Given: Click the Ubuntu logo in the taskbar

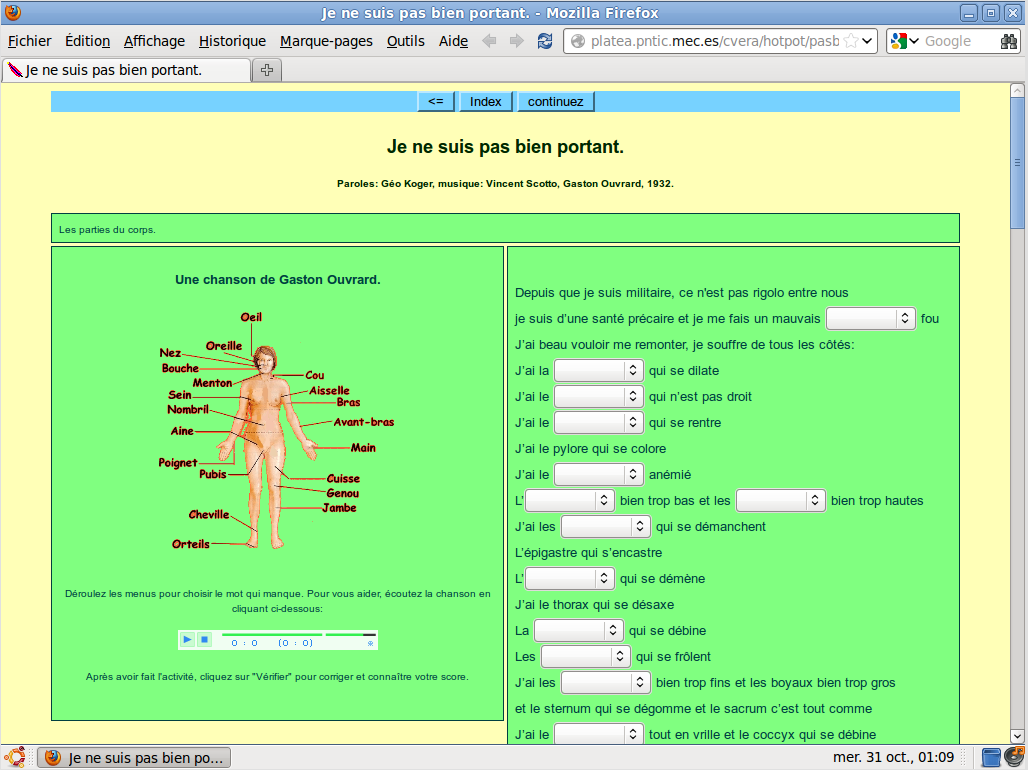Looking at the screenshot, I should pos(15,757).
